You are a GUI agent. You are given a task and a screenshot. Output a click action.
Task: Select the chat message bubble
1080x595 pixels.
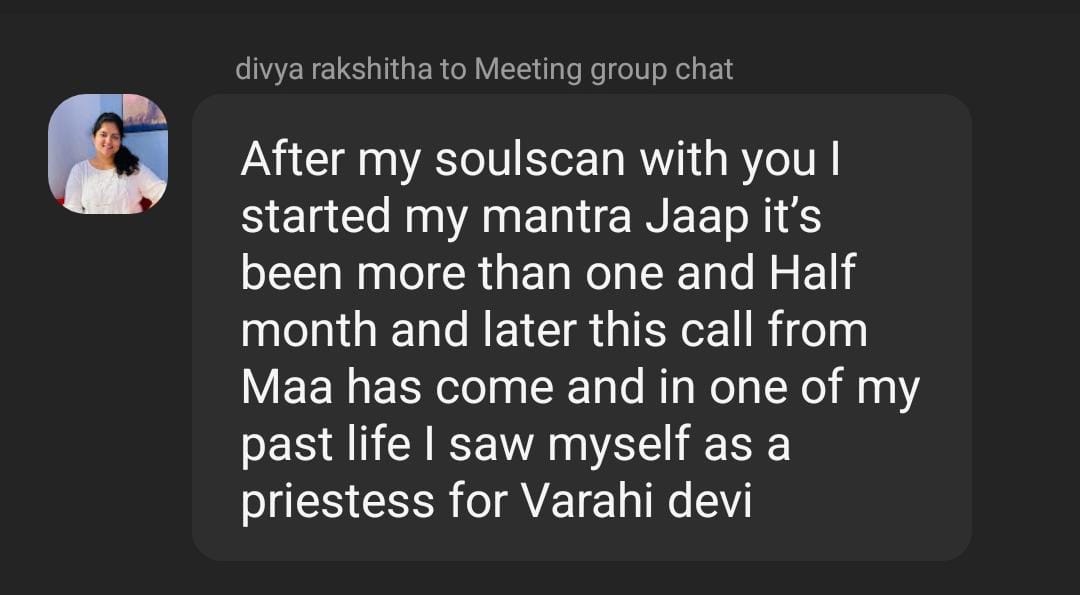[581, 327]
